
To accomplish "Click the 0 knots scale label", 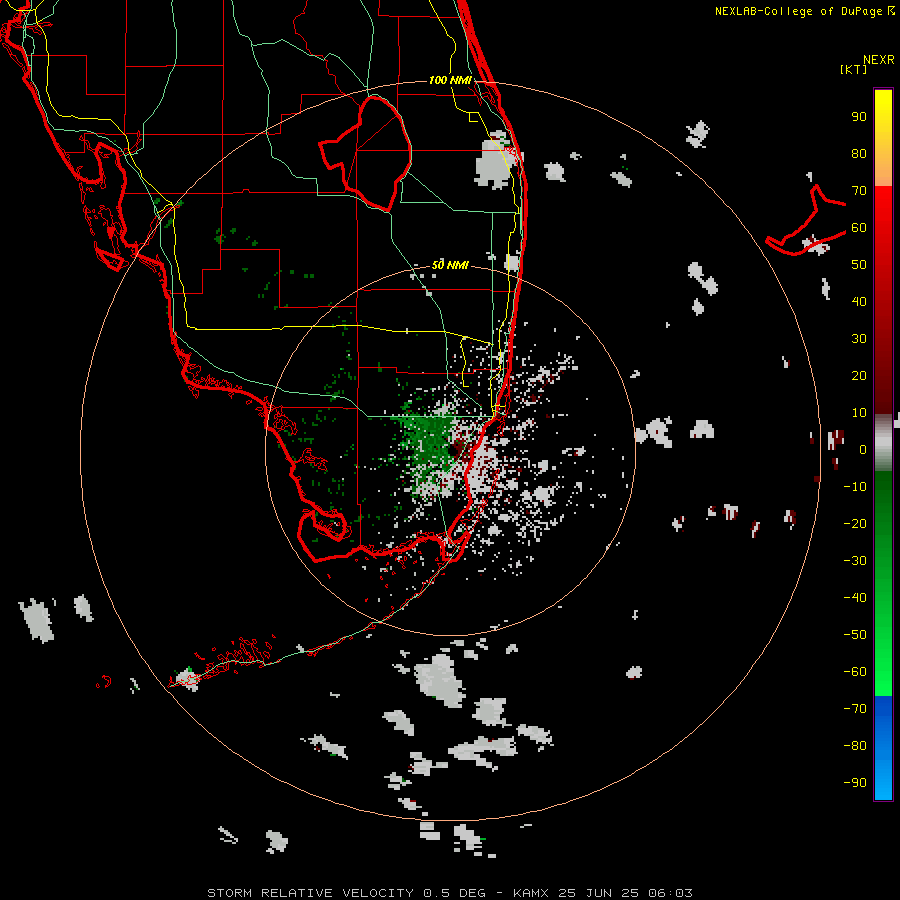I will (x=863, y=449).
